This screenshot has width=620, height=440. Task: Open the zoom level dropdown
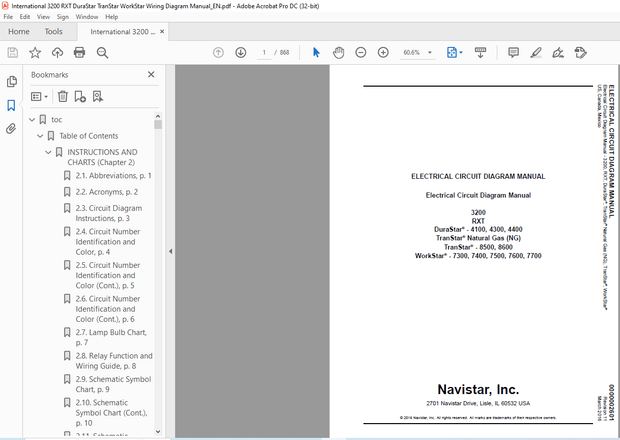click(430, 53)
